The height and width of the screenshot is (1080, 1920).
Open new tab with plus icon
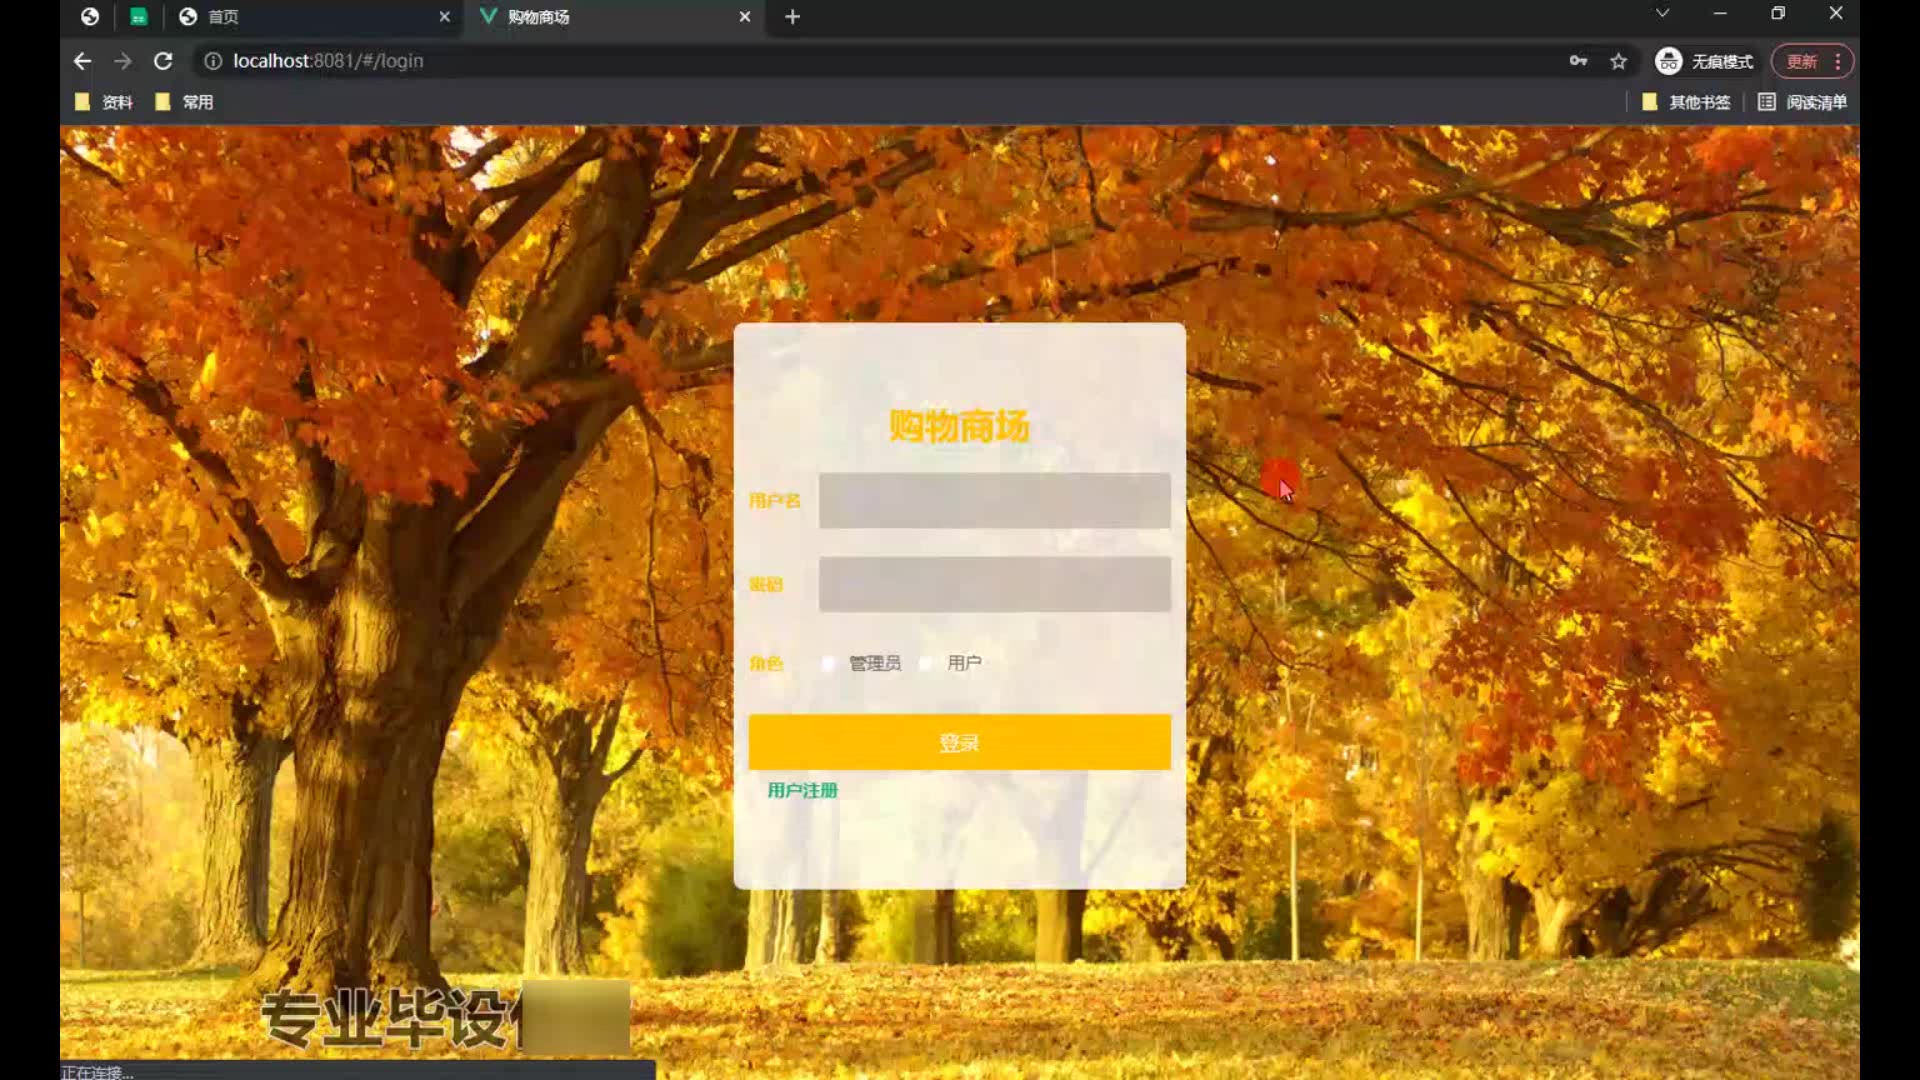[x=792, y=17]
